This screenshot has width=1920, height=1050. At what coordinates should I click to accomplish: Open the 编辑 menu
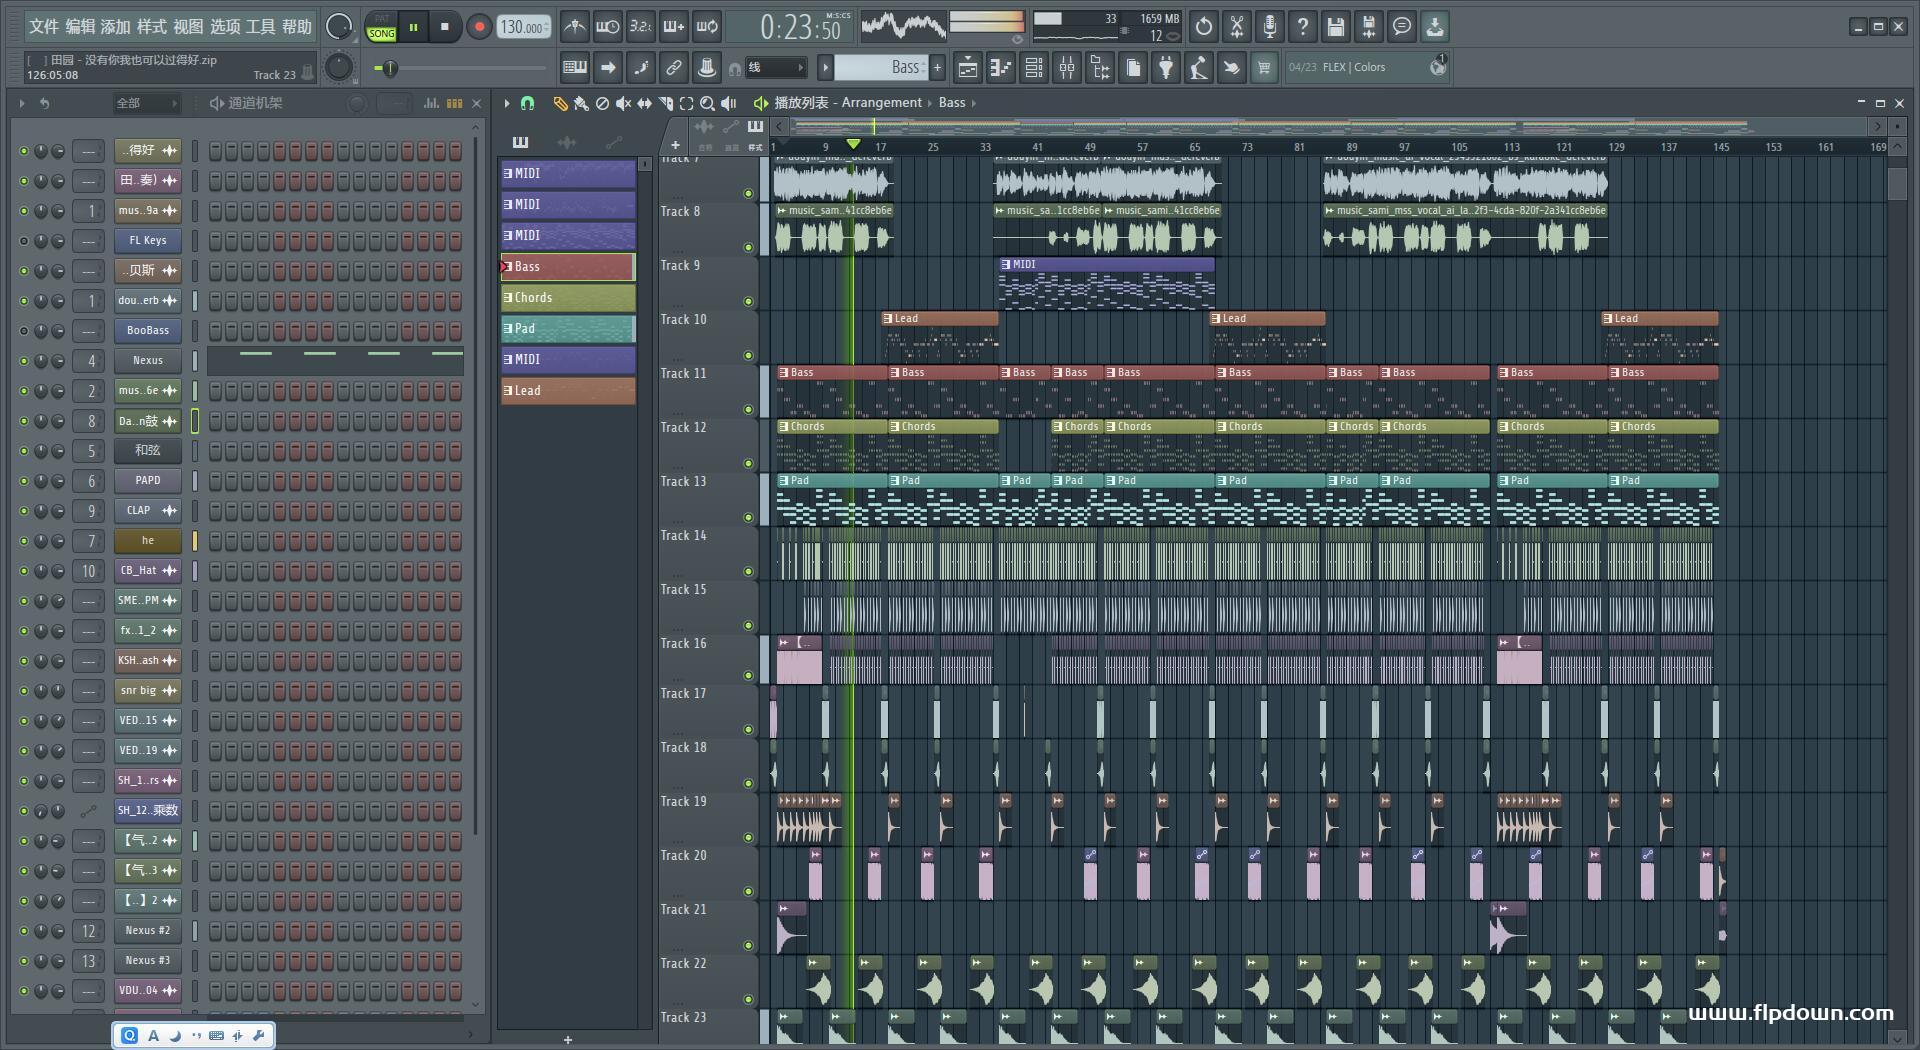(x=80, y=27)
